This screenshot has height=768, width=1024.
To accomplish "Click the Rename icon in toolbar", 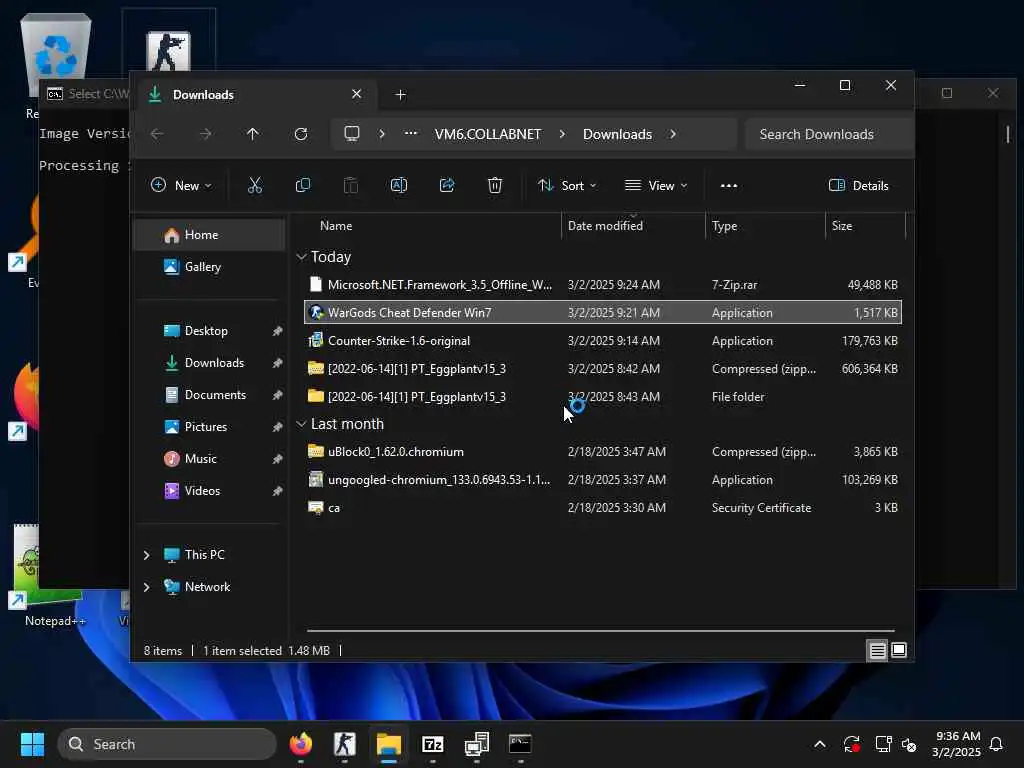I will coord(398,185).
